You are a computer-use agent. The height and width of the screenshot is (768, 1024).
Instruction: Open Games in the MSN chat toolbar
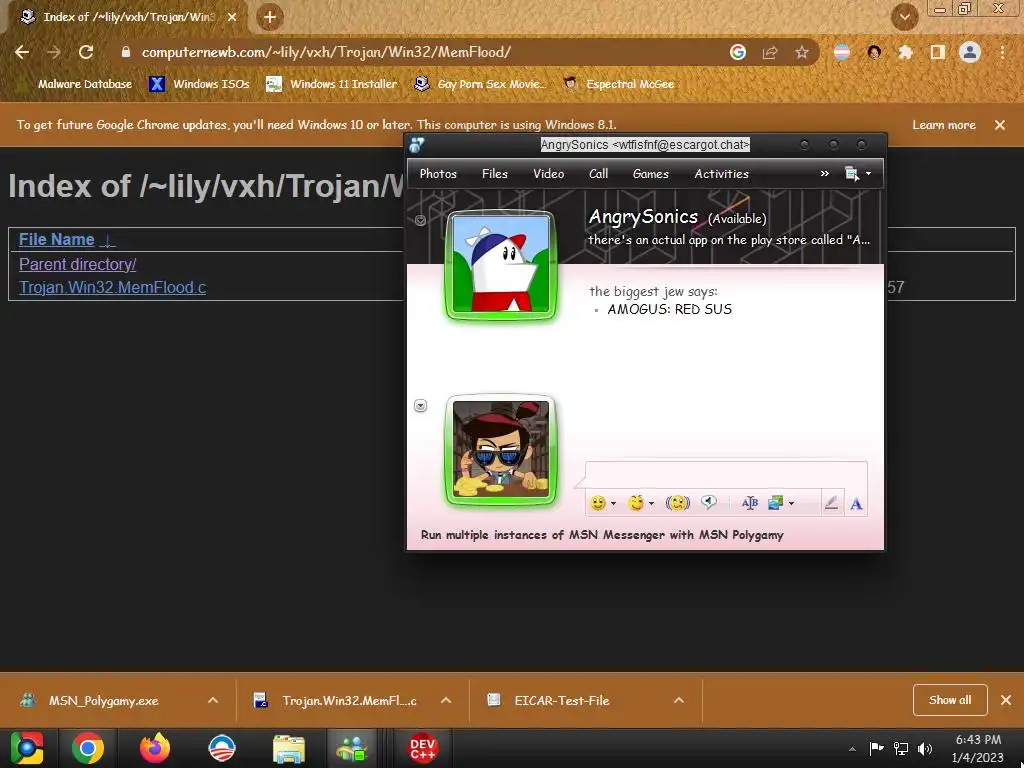coord(650,174)
